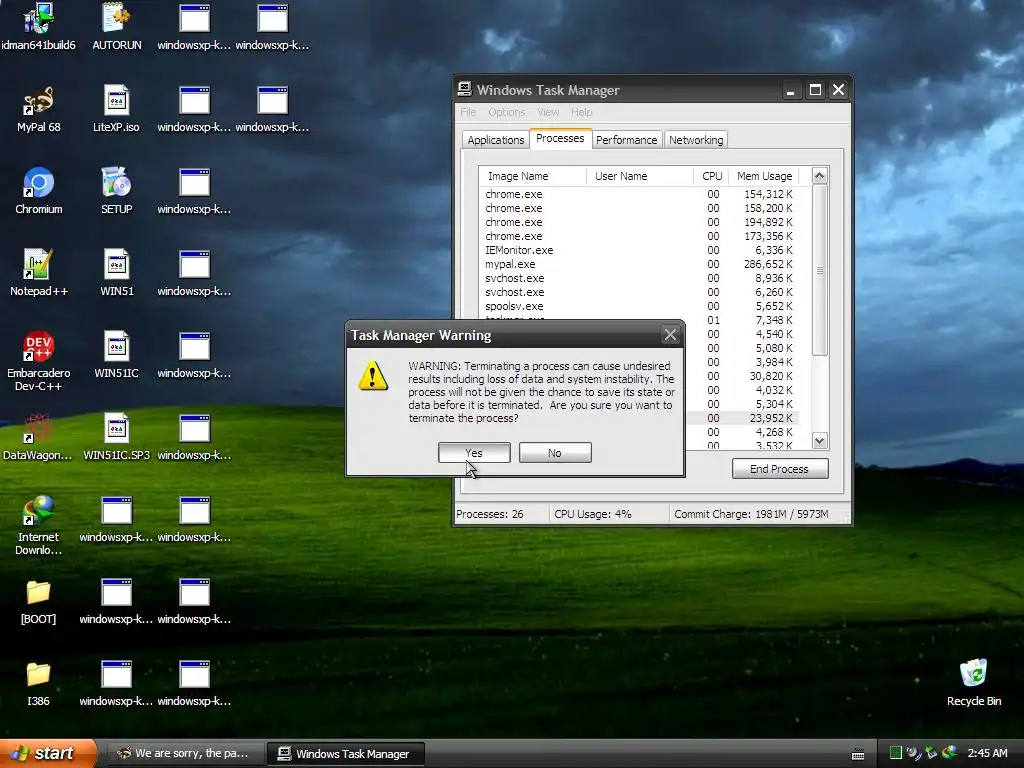Select the IEMonitor.exe process
The width and height of the screenshot is (1024, 768).
pos(639,250)
